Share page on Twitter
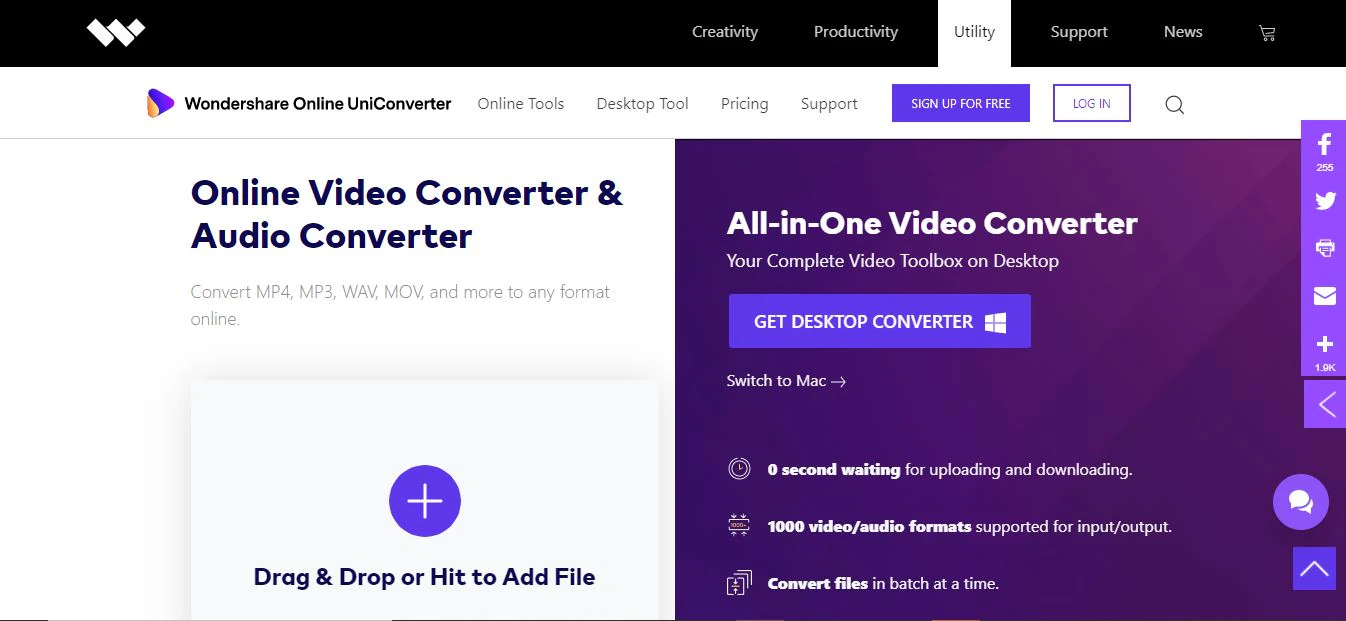The image size is (1346, 621). [x=1325, y=200]
